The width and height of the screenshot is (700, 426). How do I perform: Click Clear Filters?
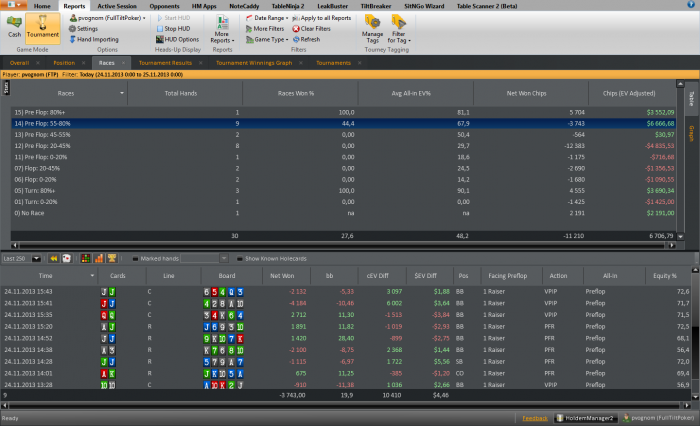tap(311, 29)
